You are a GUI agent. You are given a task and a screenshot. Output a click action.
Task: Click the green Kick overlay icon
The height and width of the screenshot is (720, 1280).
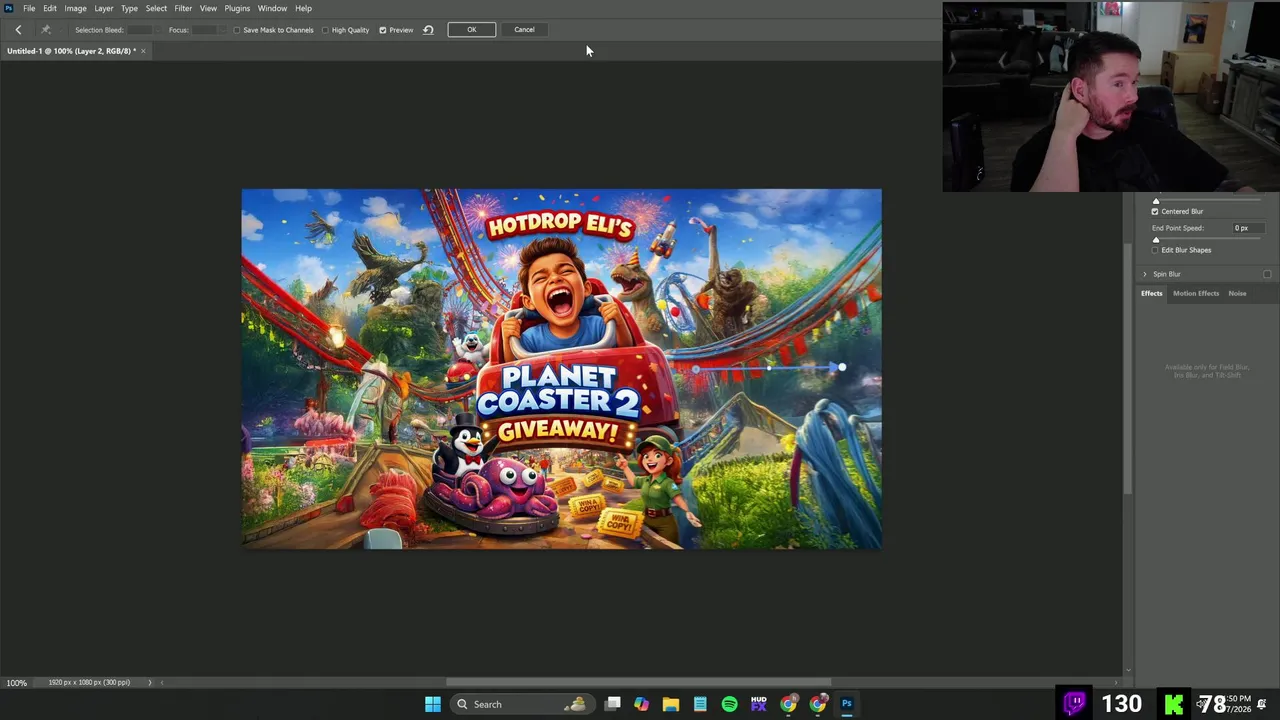(1174, 703)
